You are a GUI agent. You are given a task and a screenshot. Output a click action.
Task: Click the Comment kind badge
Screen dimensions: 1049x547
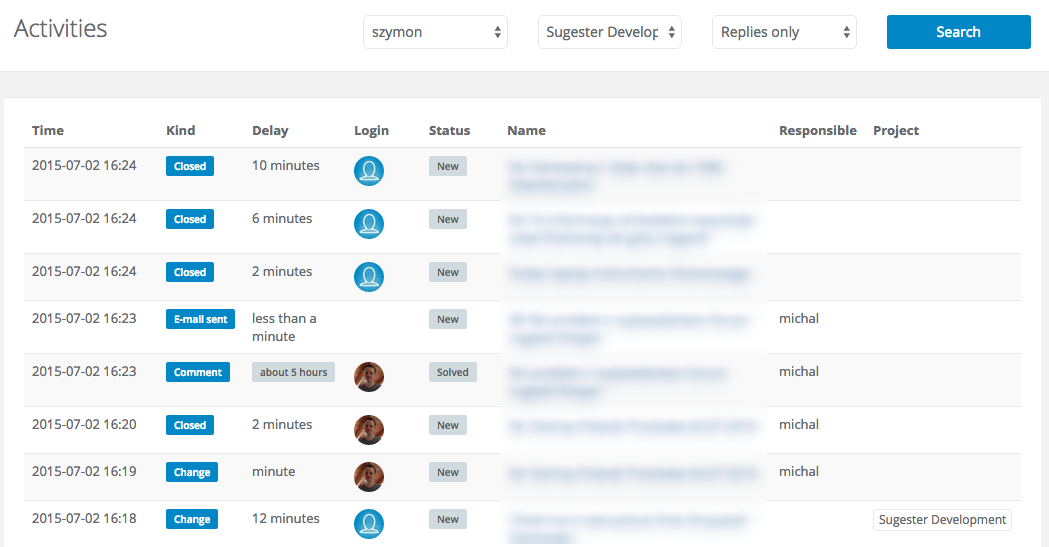198,372
